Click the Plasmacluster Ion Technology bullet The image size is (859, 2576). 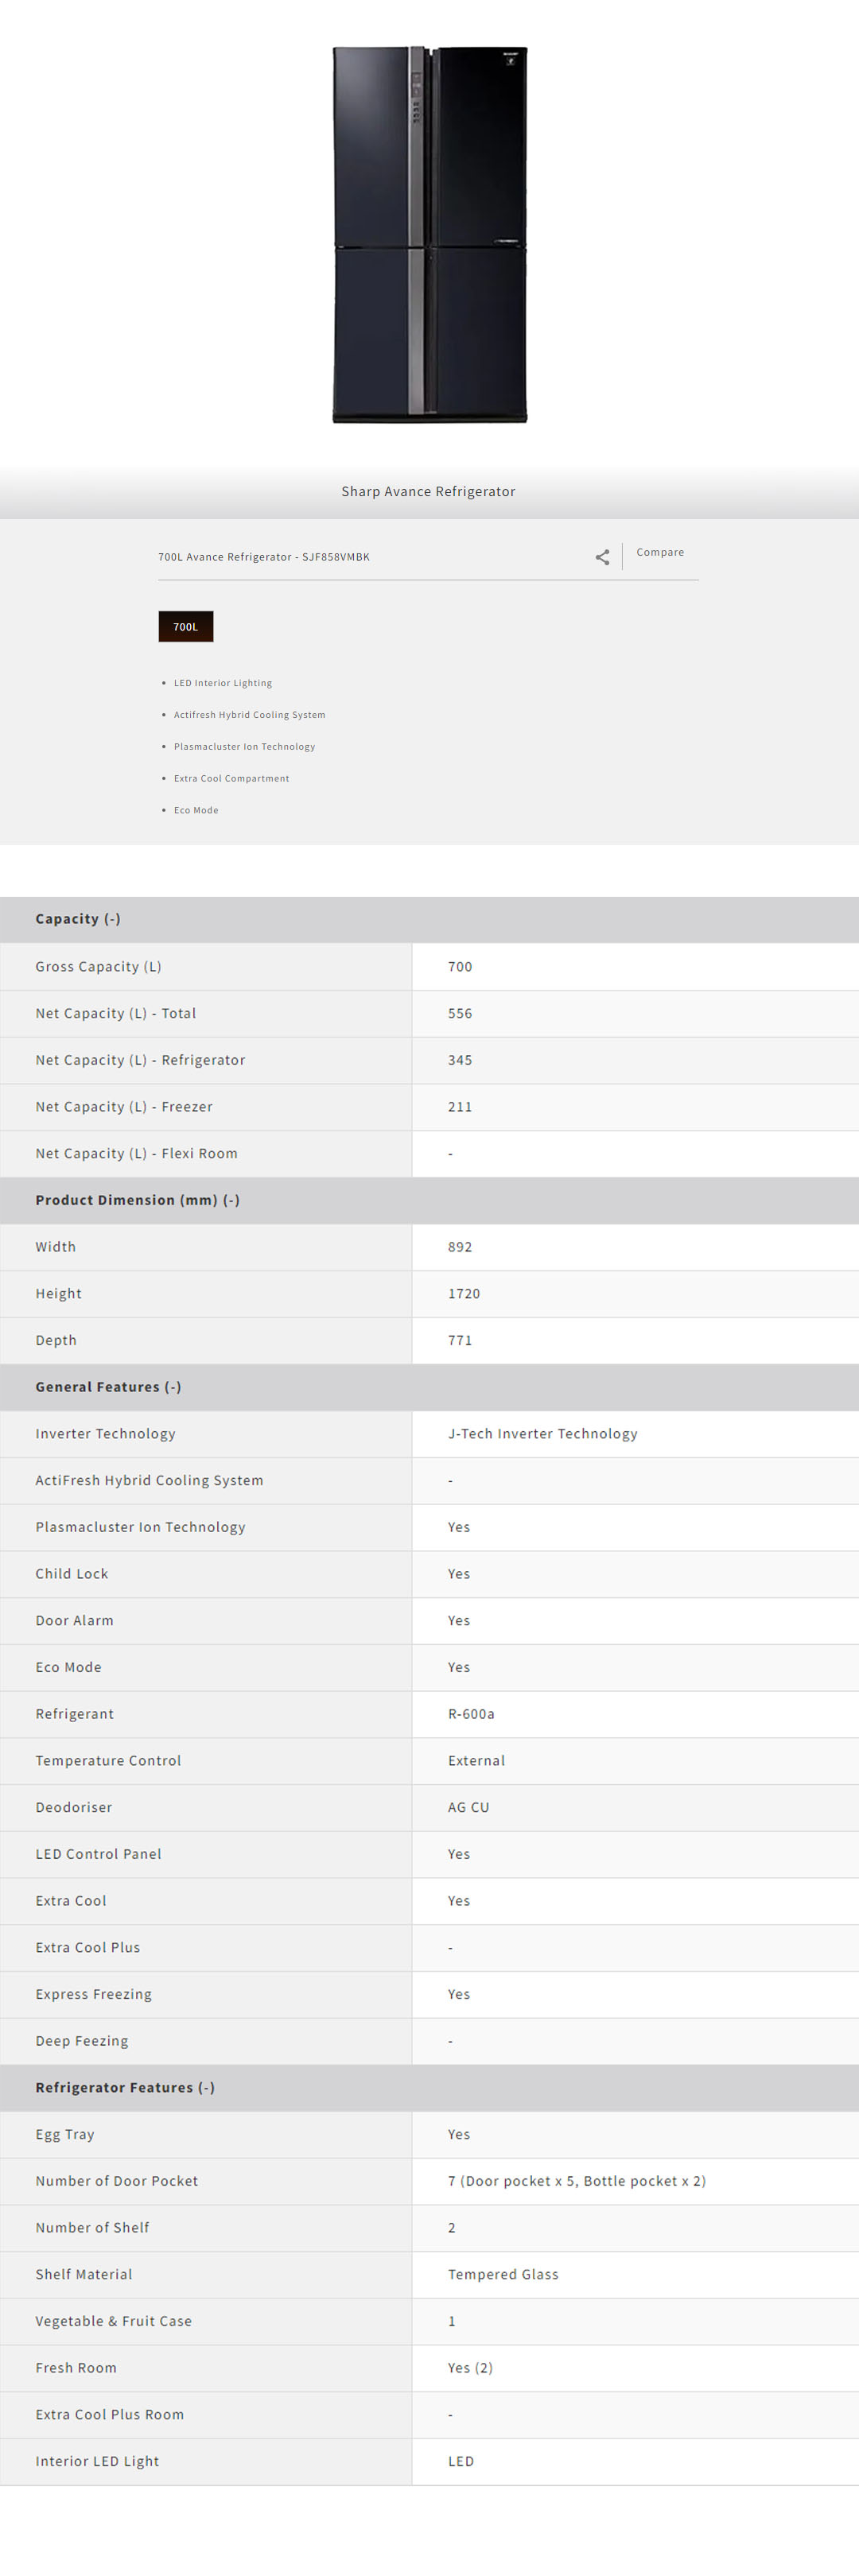(x=244, y=747)
